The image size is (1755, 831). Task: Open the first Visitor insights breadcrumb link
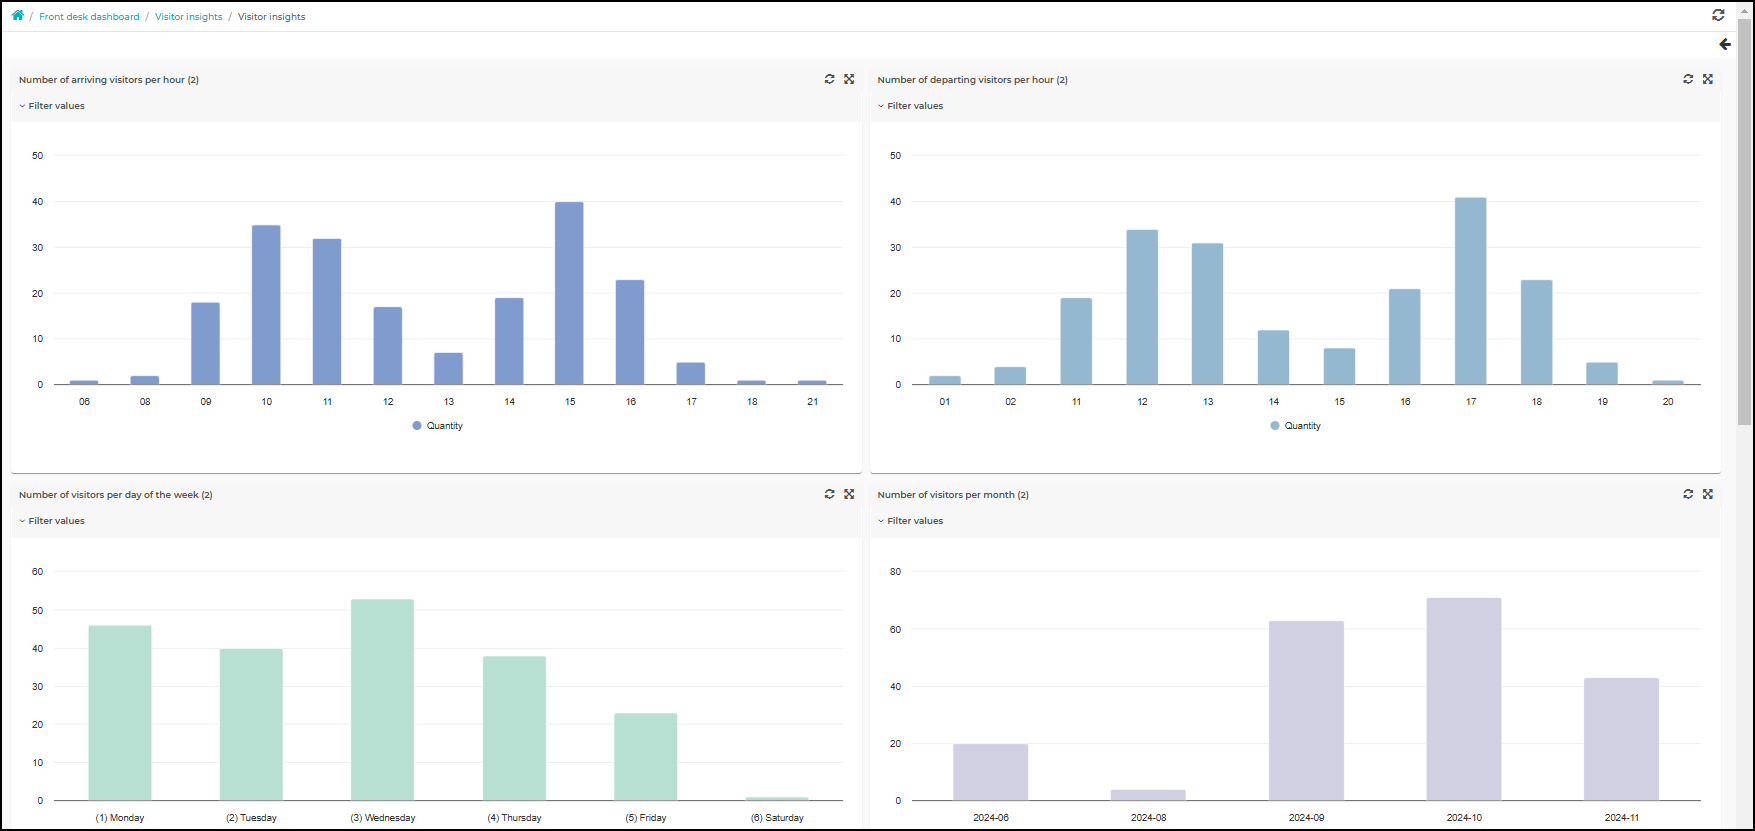coord(189,17)
